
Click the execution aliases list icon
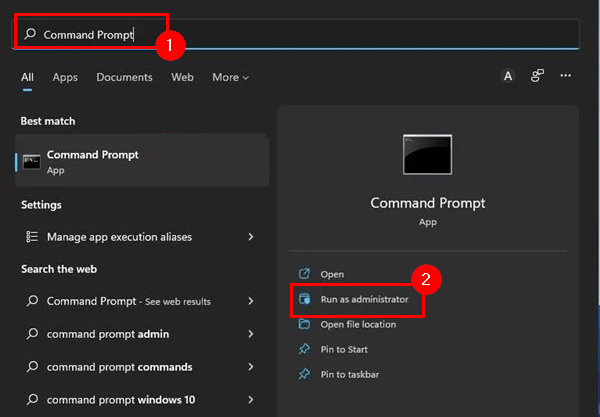point(32,237)
